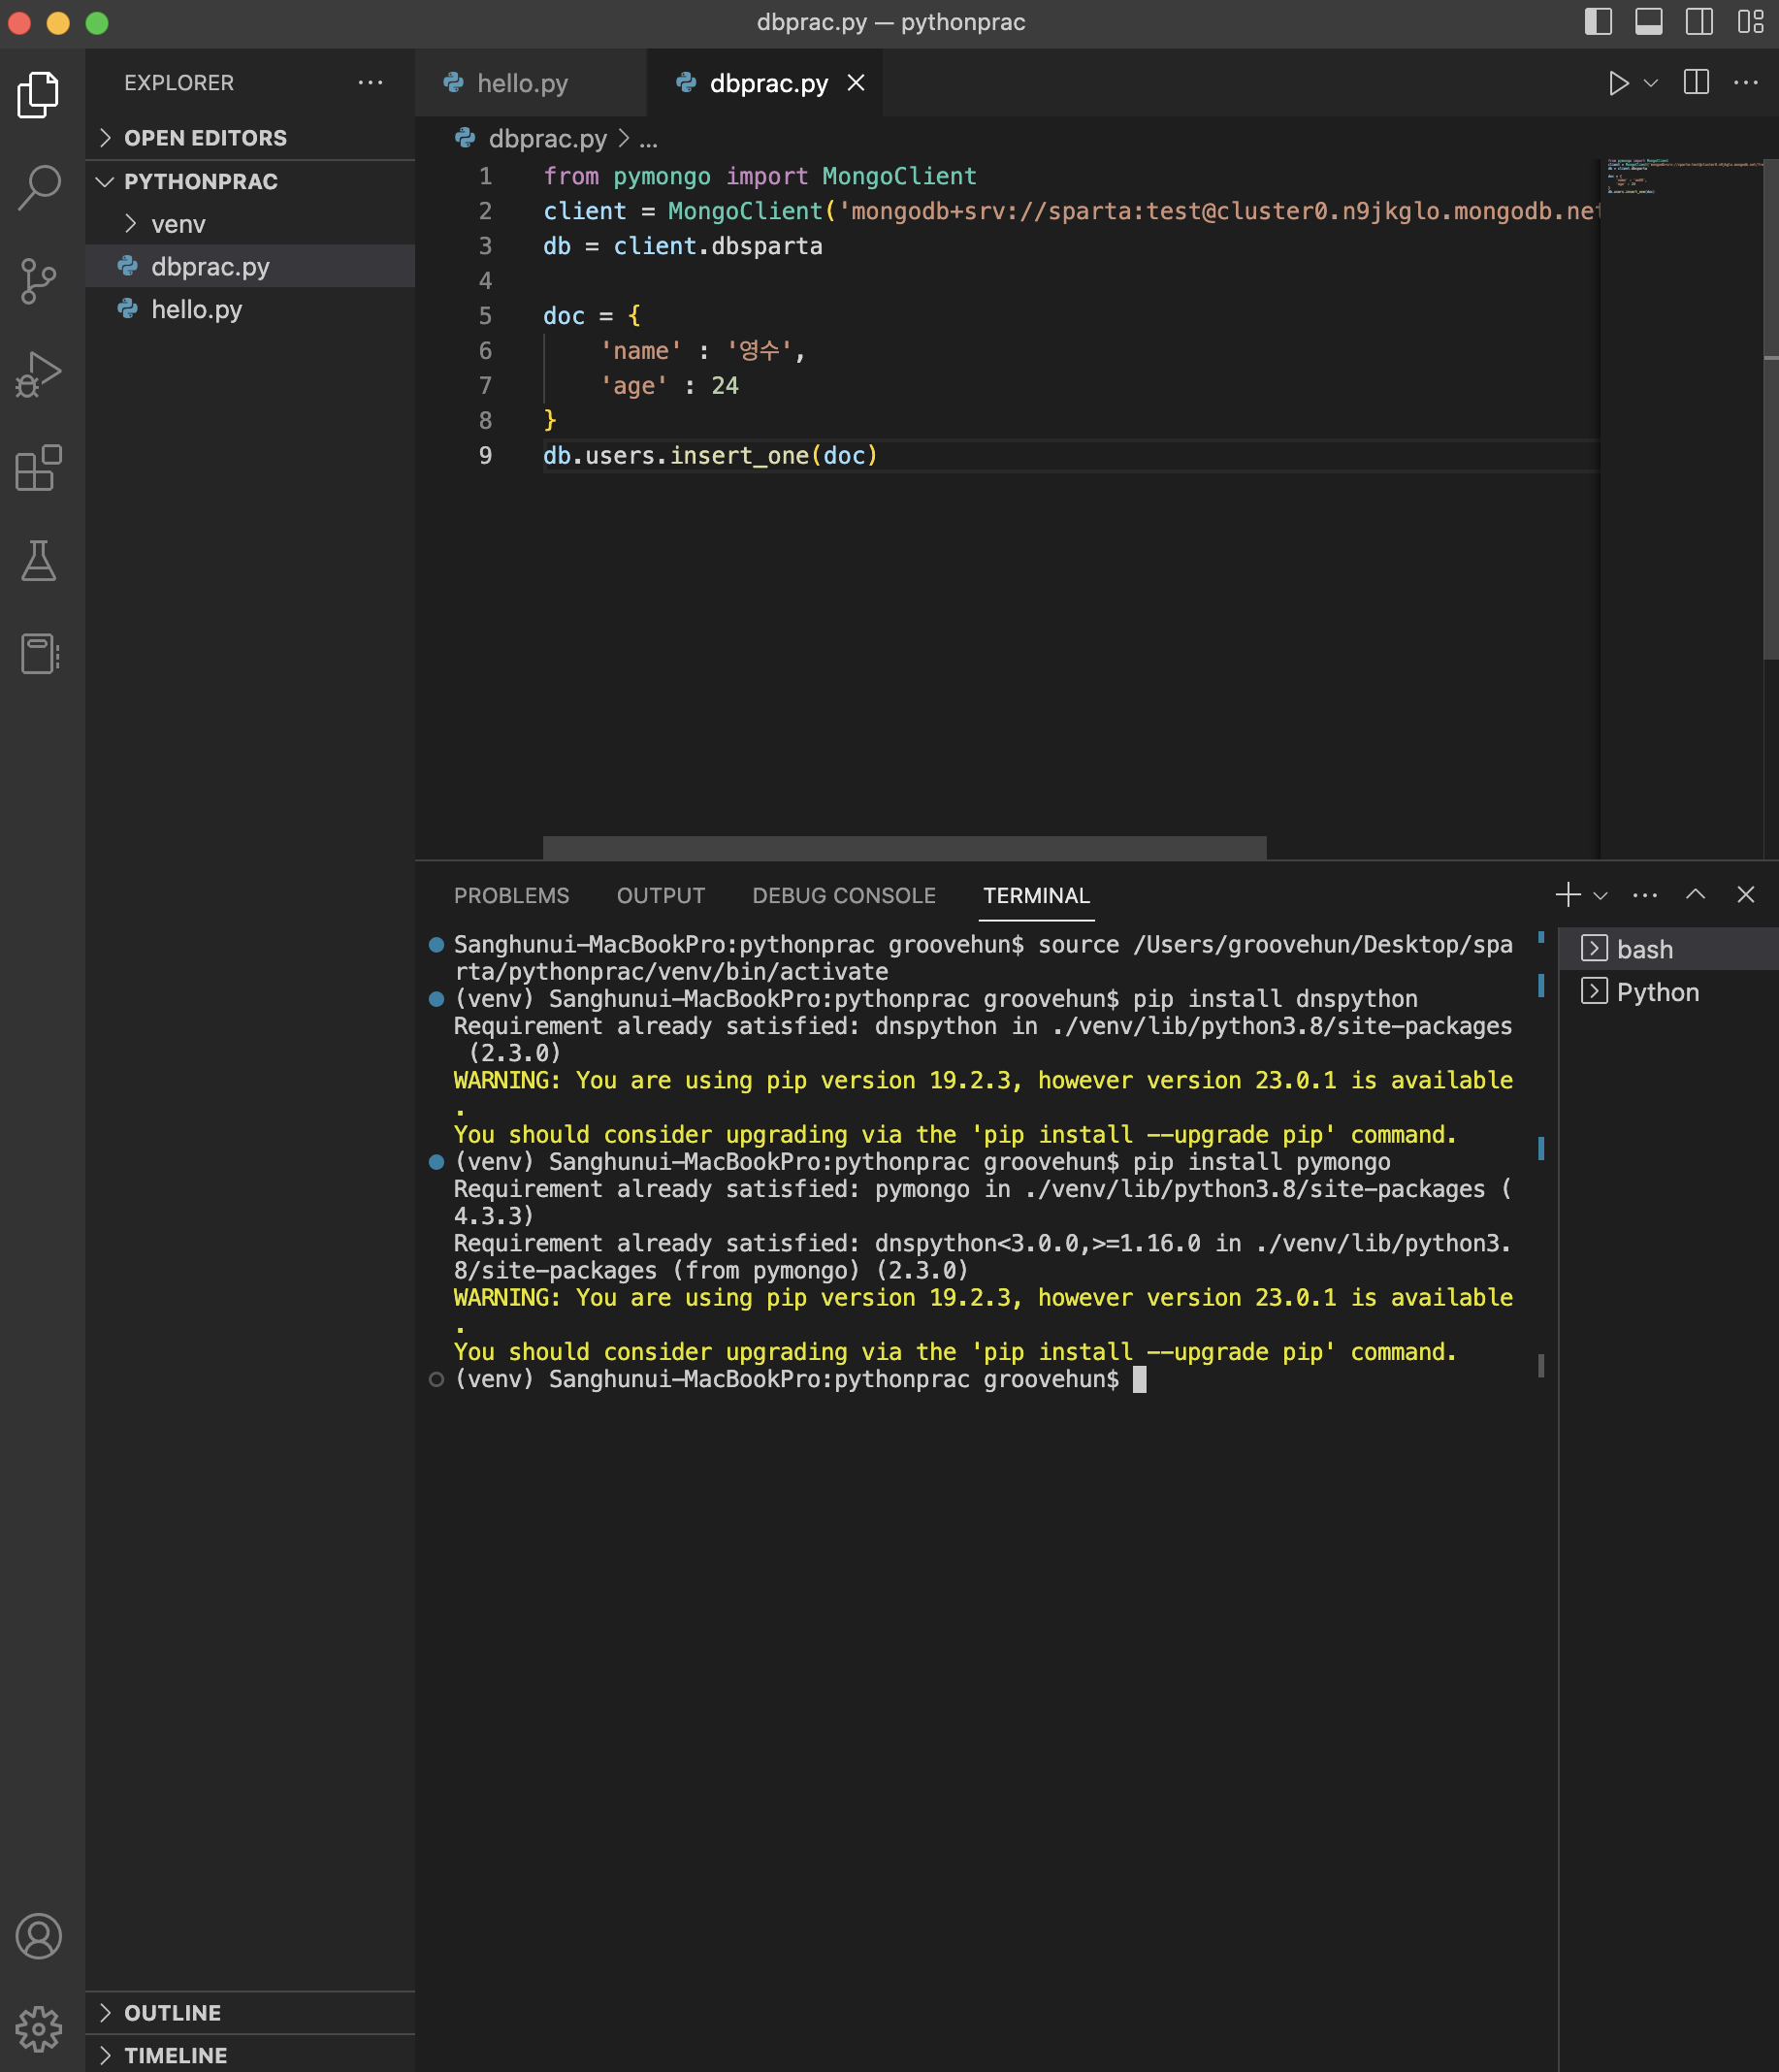Click the 'from pymongo import MongoClient' line

pyautogui.click(x=760, y=176)
